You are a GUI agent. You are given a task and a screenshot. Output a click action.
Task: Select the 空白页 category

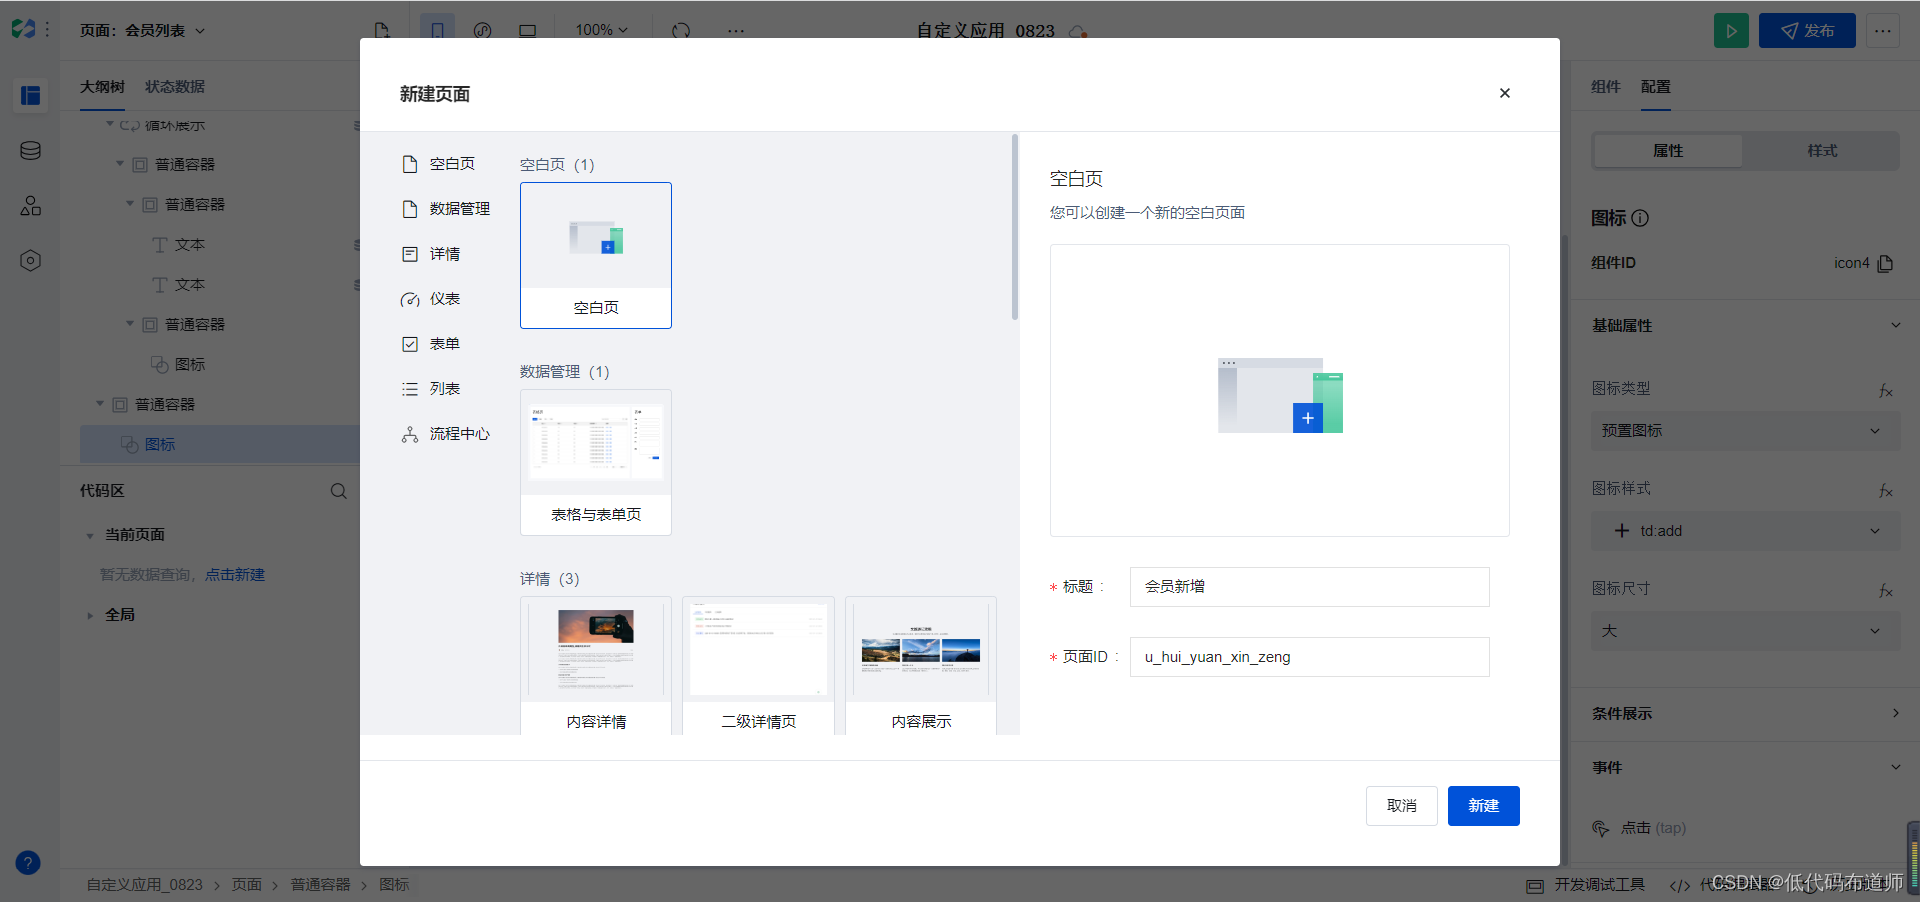[438, 164]
